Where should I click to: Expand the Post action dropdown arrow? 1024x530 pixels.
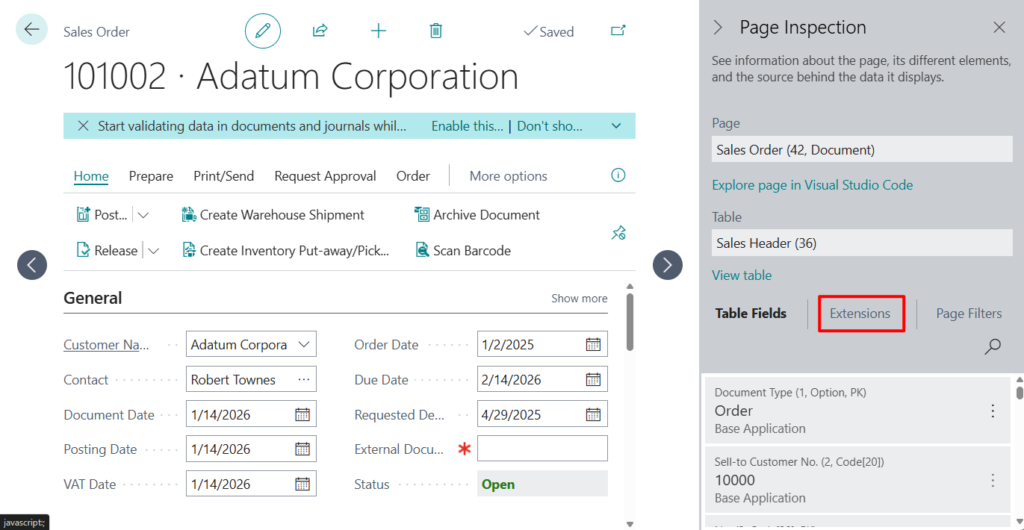coord(143,215)
